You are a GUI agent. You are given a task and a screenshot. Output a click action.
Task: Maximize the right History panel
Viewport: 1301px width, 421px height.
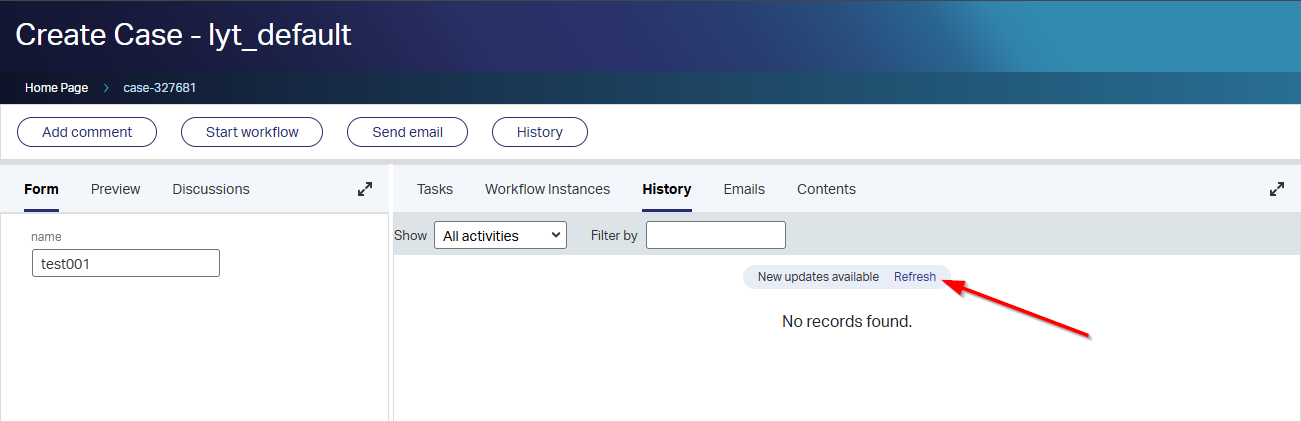click(x=1276, y=189)
